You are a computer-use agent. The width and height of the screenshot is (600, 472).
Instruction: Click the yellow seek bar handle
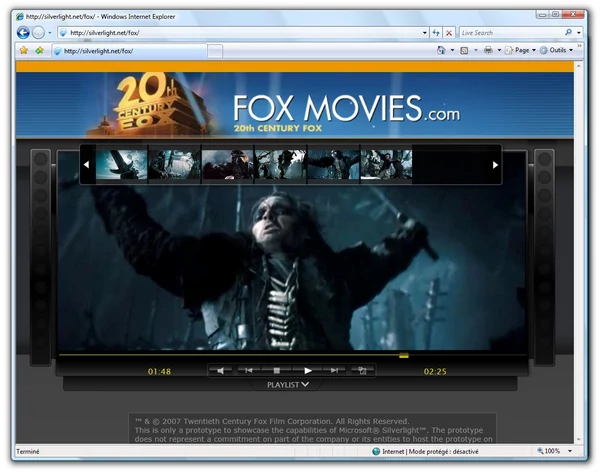pos(404,356)
